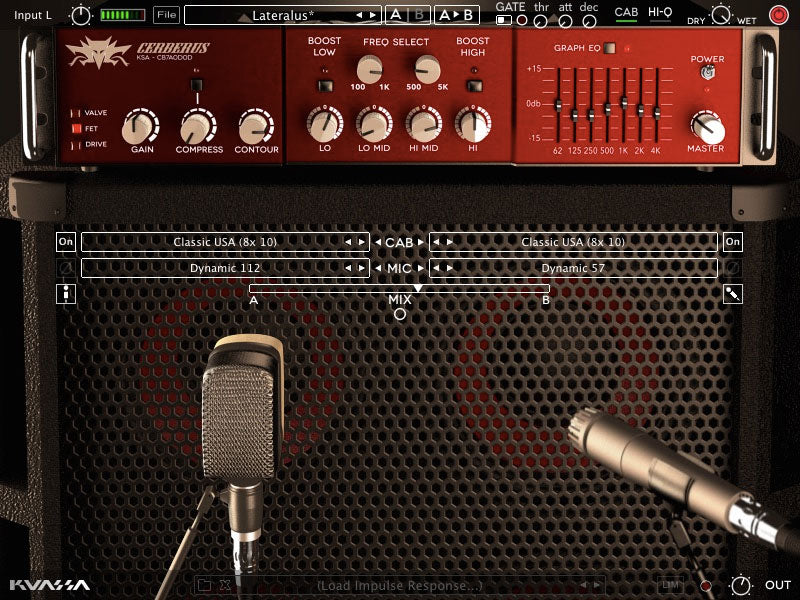
Task: Toggle the GRAPH EQ button
Action: (x=609, y=48)
